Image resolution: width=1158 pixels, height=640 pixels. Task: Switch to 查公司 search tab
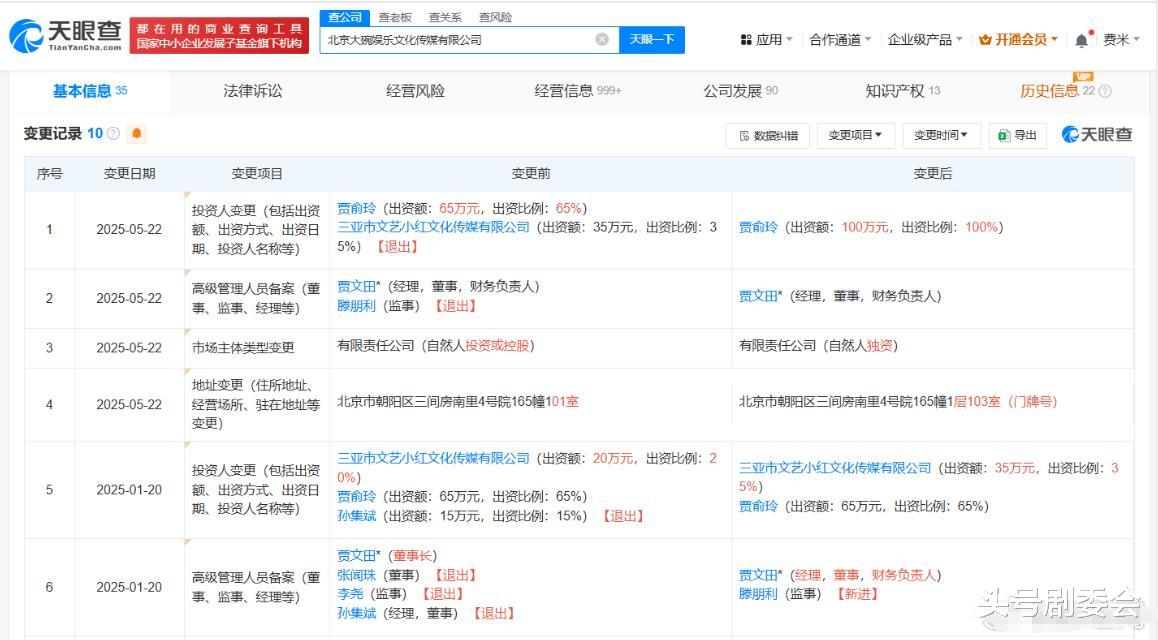[345, 17]
